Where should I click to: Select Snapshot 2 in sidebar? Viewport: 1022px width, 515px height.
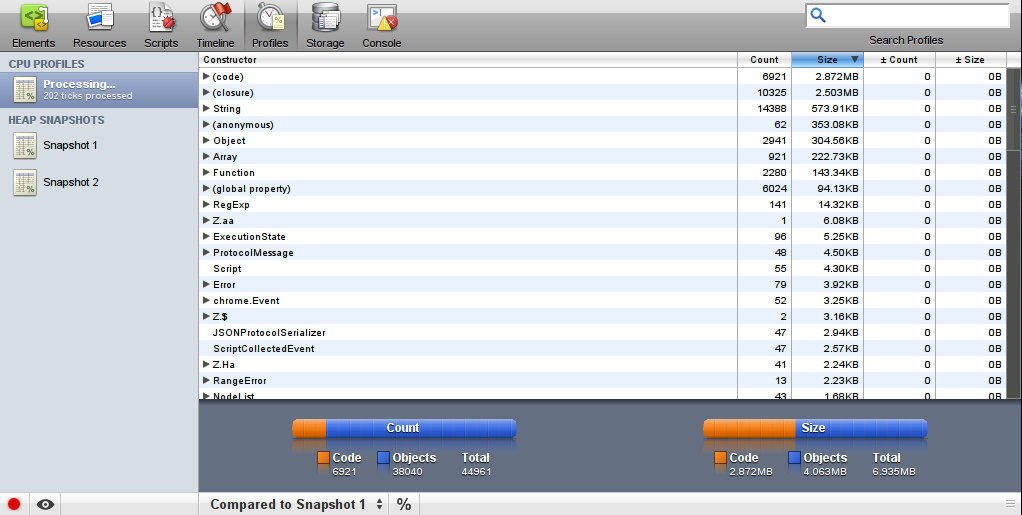[70, 183]
